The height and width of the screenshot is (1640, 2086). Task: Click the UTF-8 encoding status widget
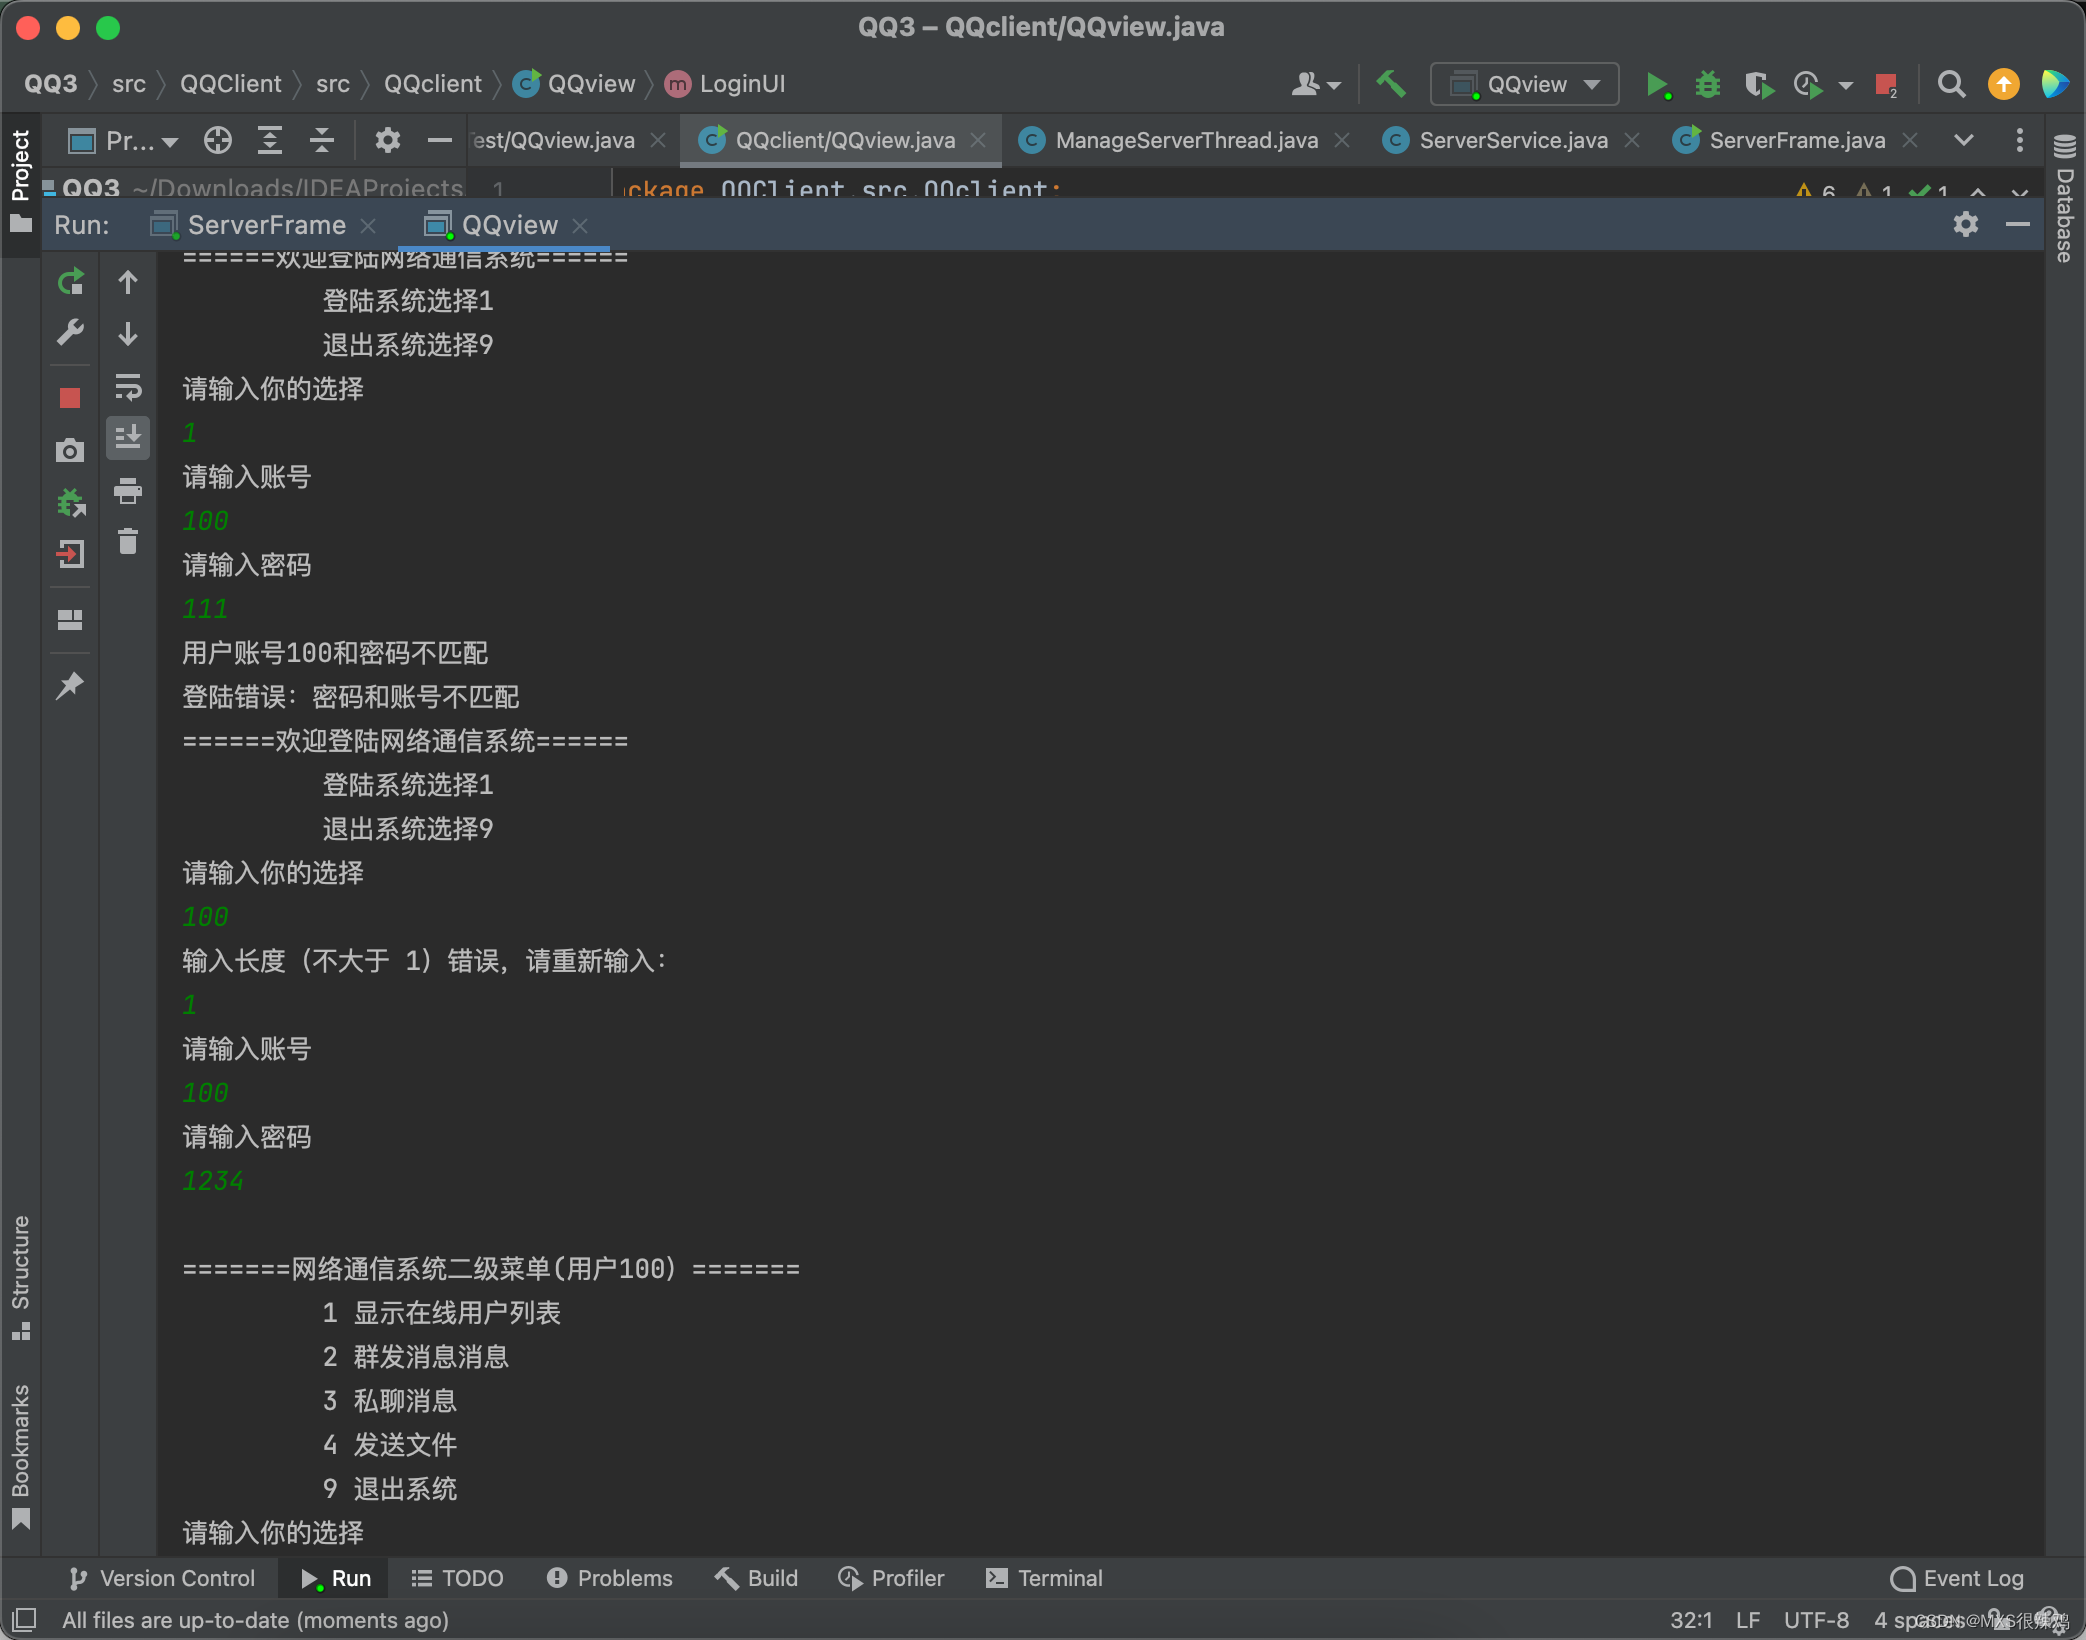(x=1816, y=1620)
